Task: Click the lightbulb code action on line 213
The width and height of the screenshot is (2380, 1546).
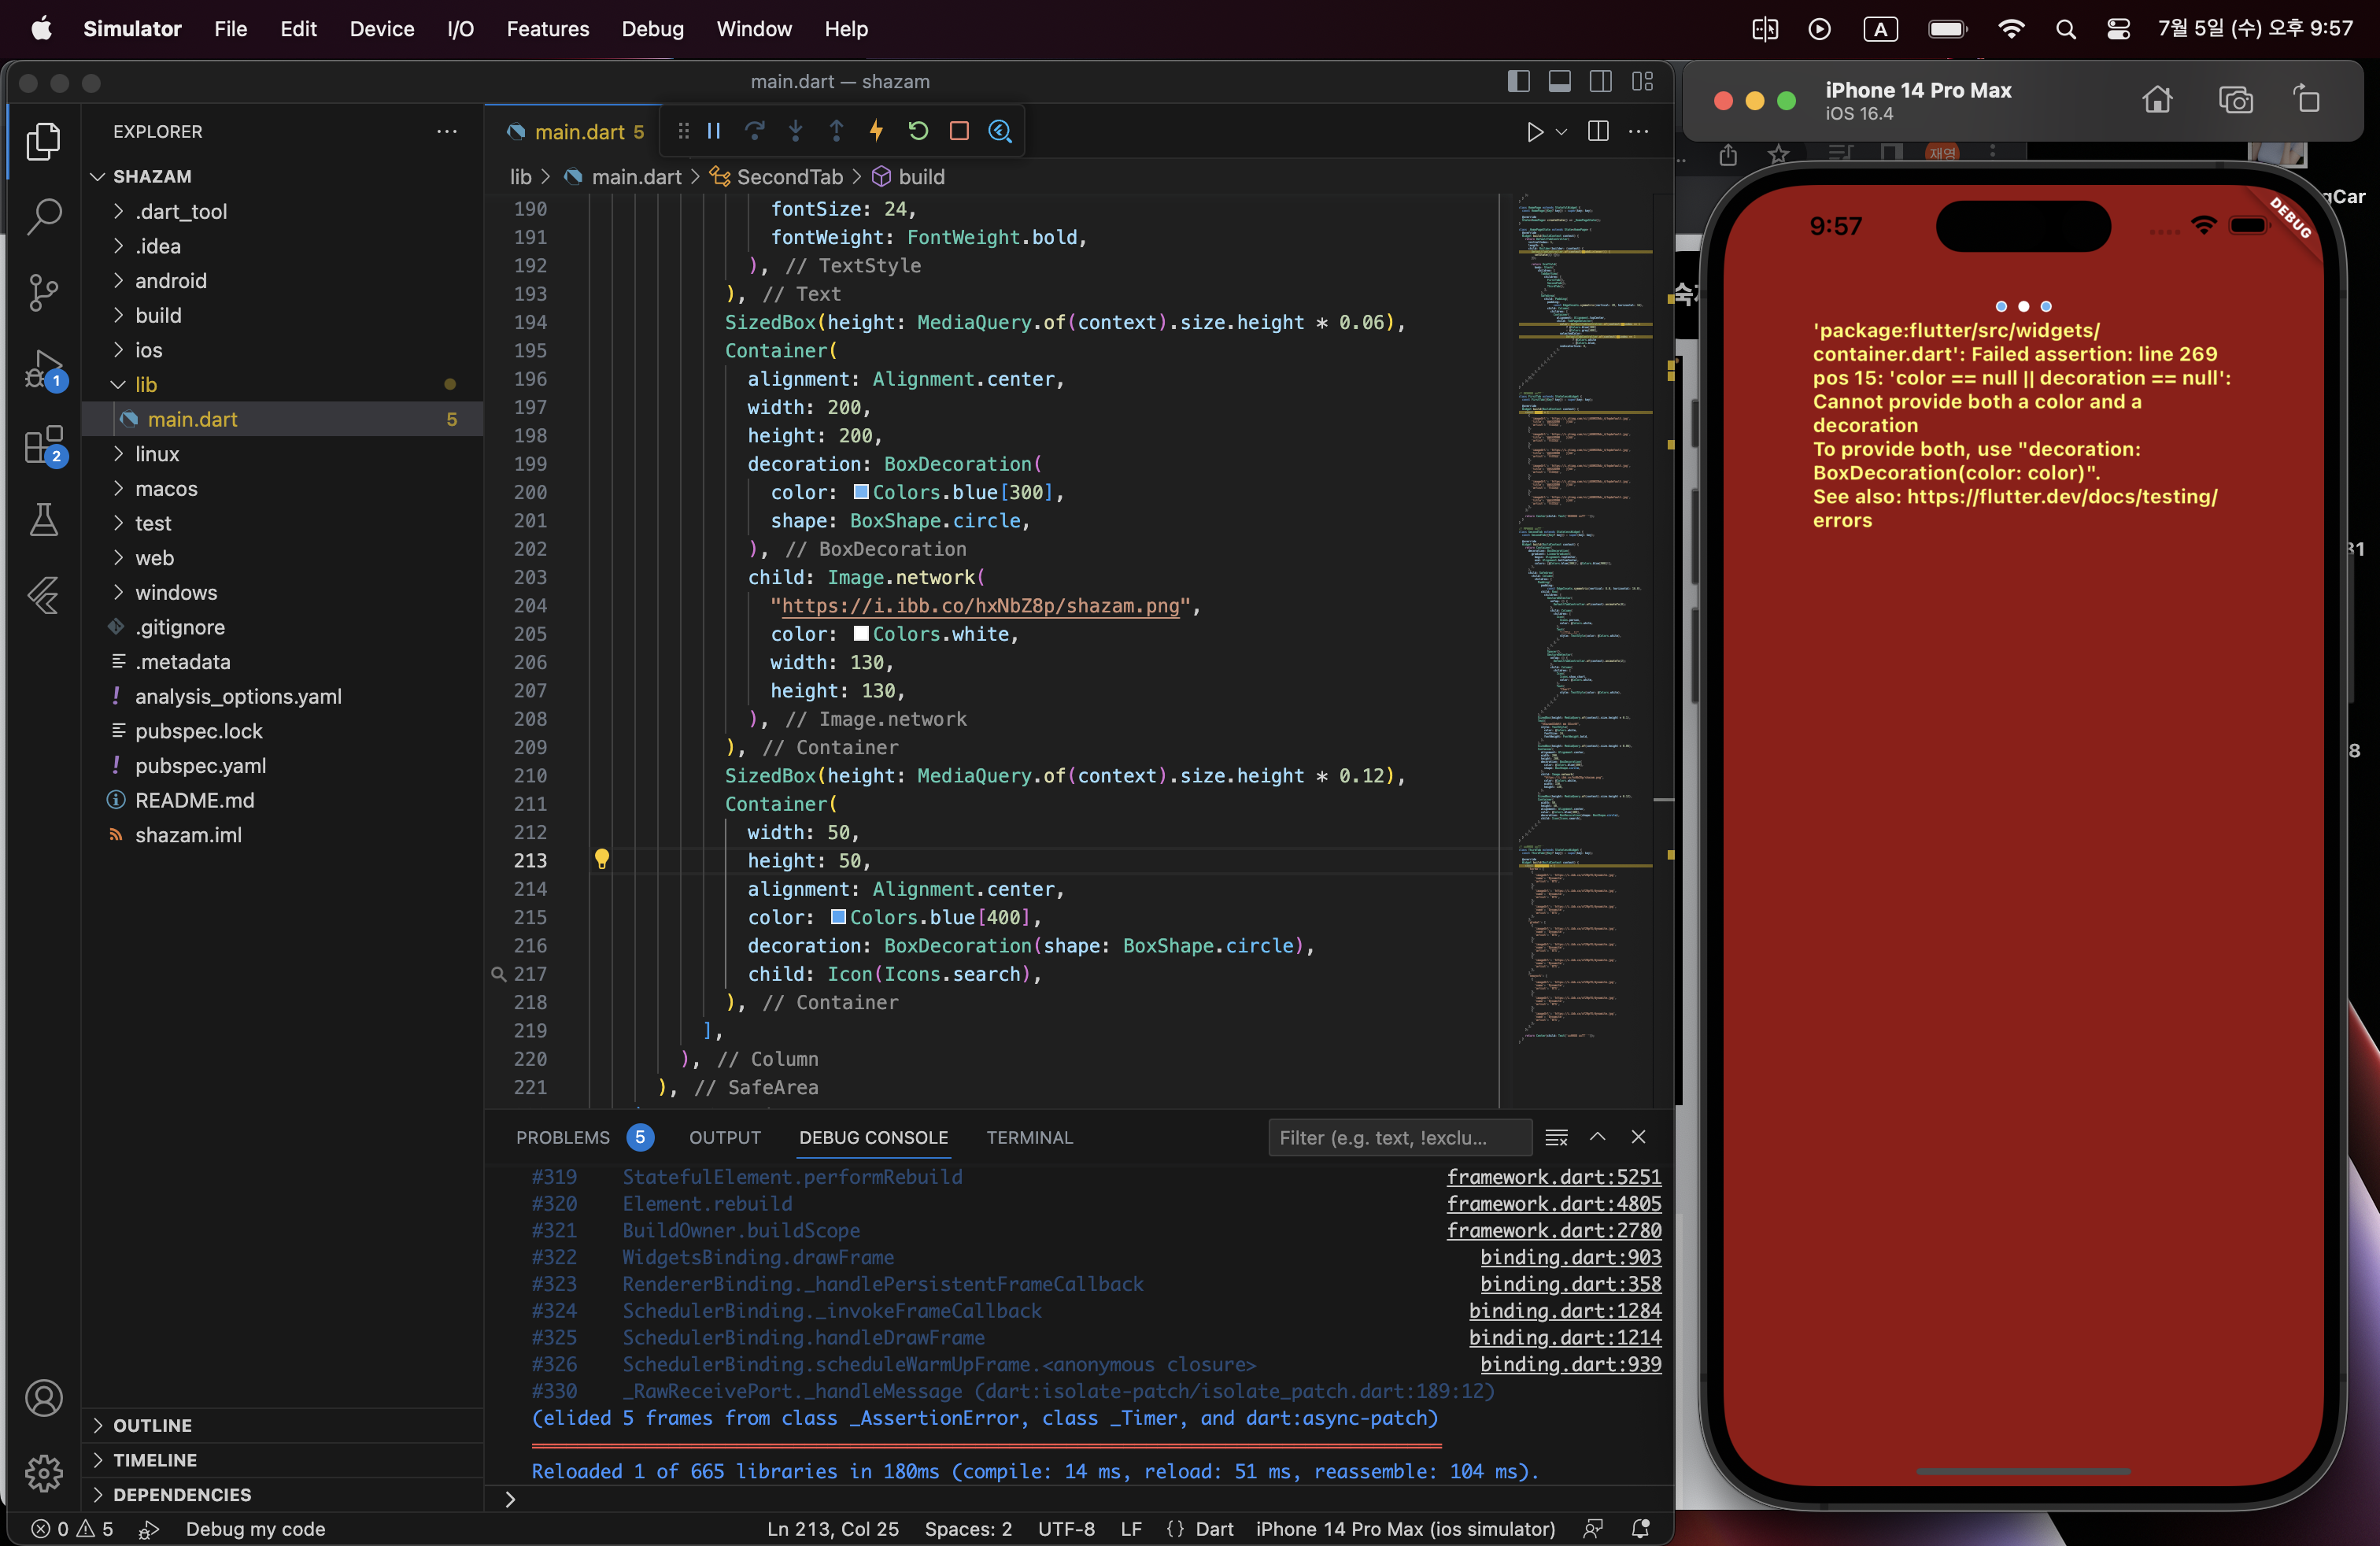Action: coord(602,859)
